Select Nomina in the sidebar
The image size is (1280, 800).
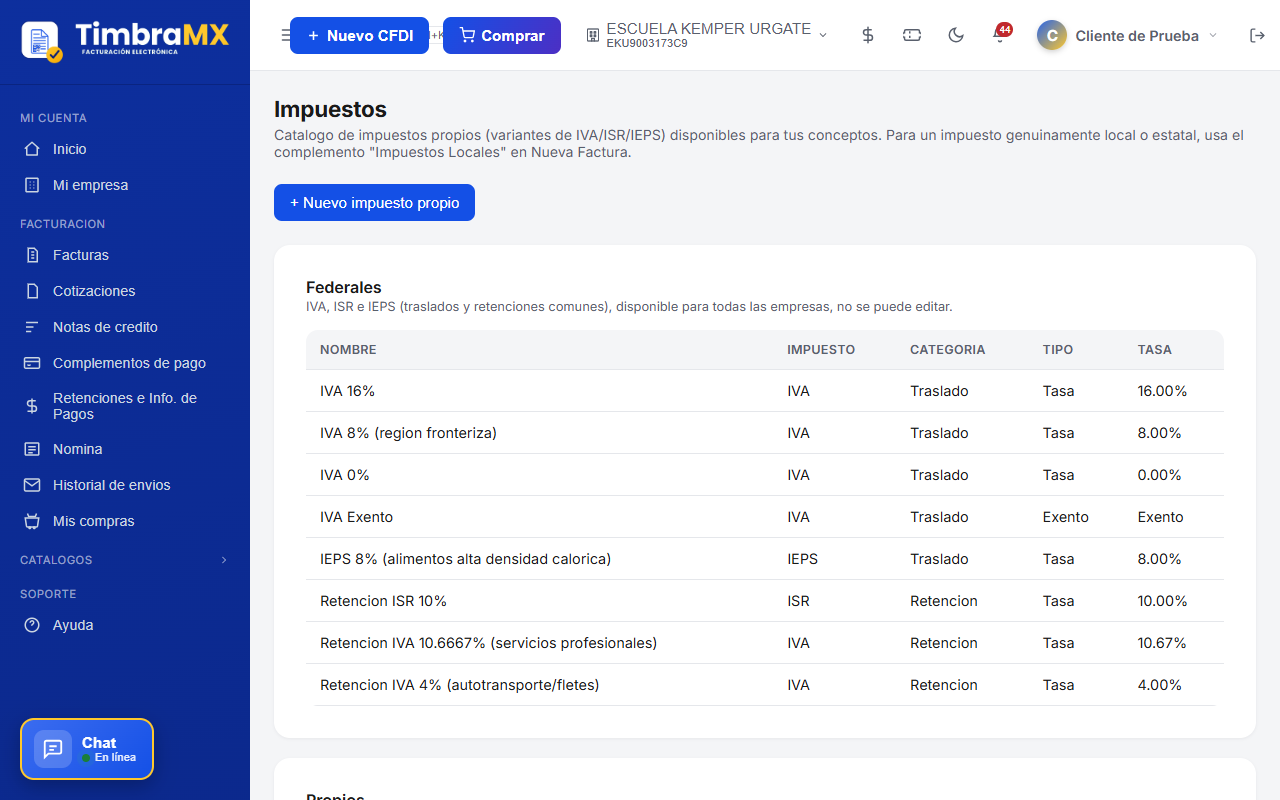78,449
